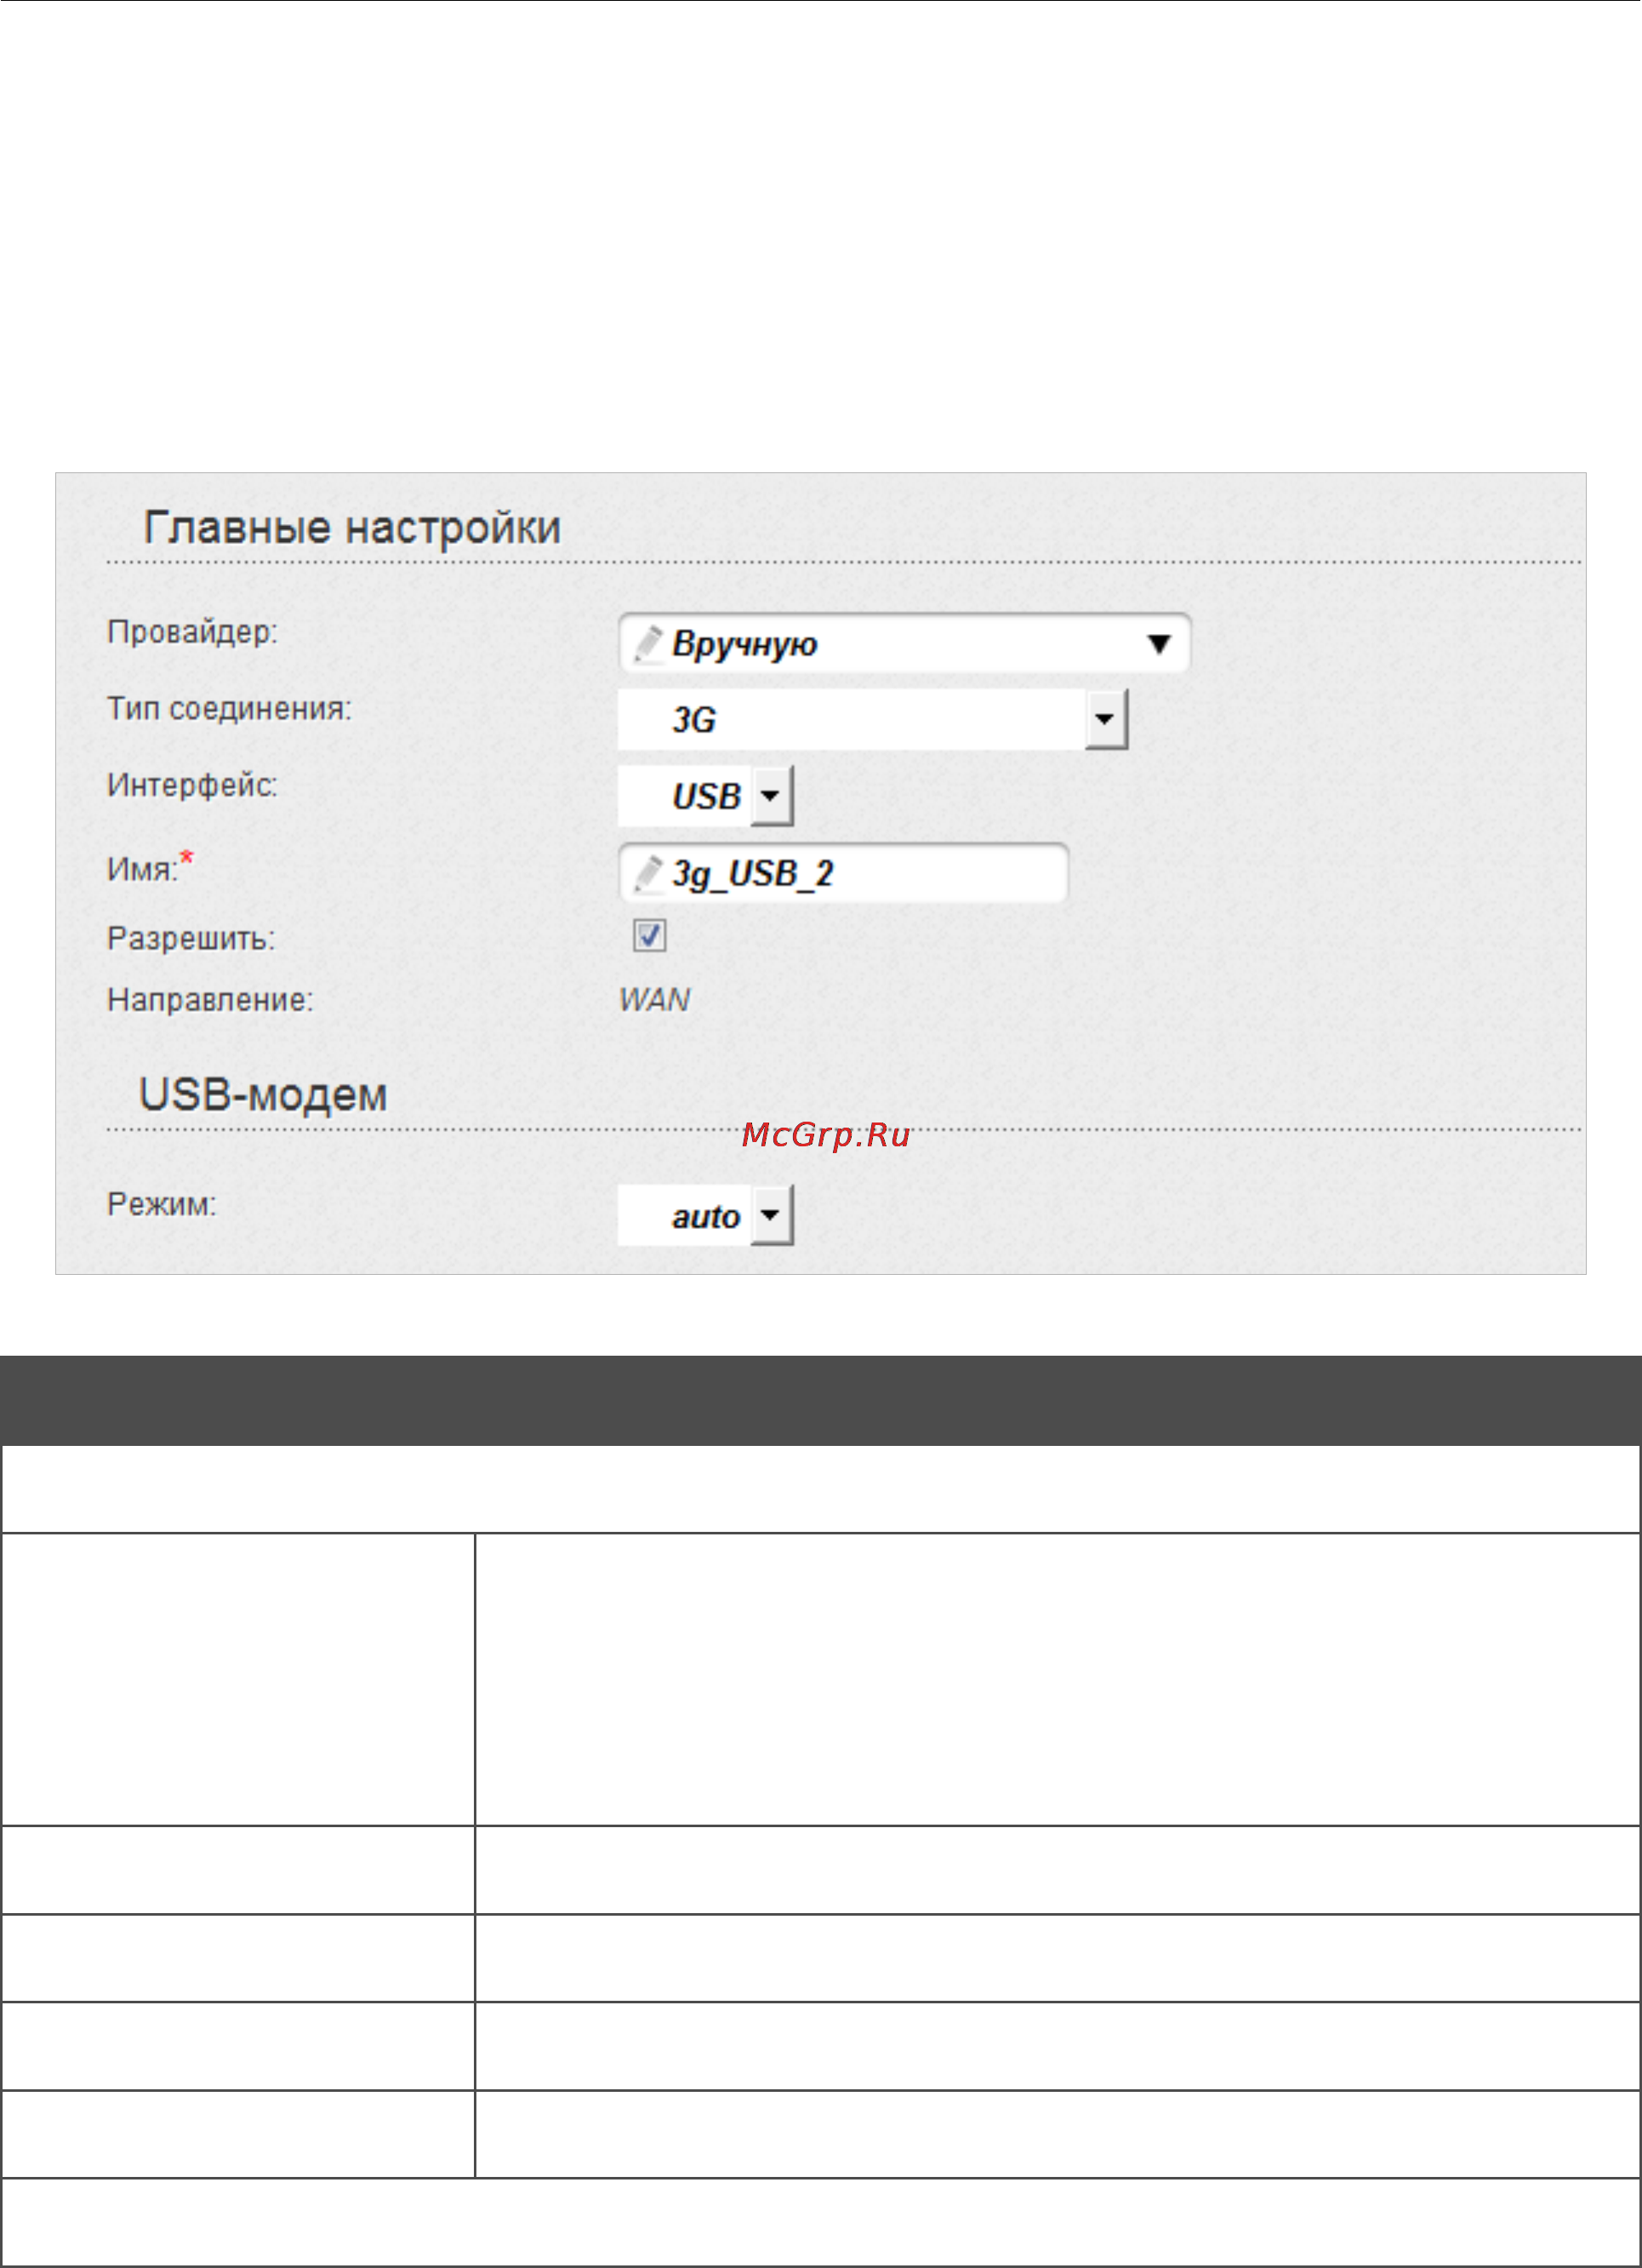Expand the Тип соединения 3G dropdown arrow

pos(1106,719)
